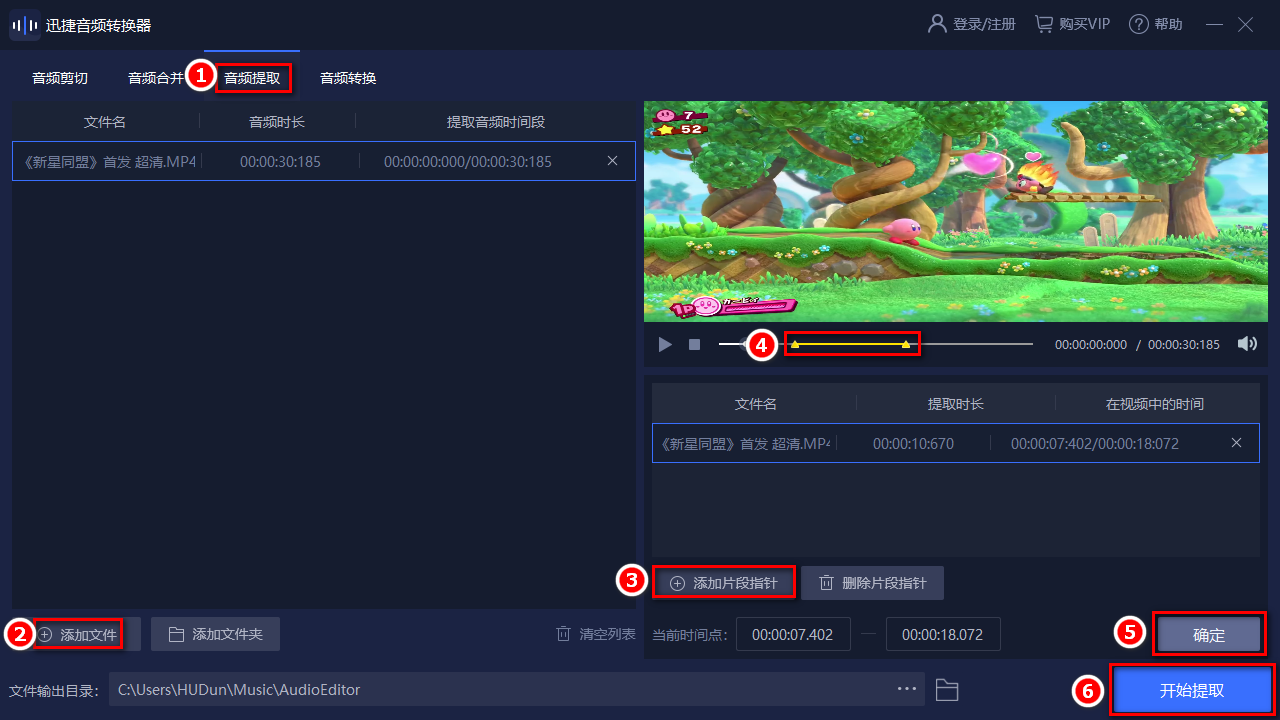
Task: Click the 文件名 column header in file list
Action: pos(105,122)
